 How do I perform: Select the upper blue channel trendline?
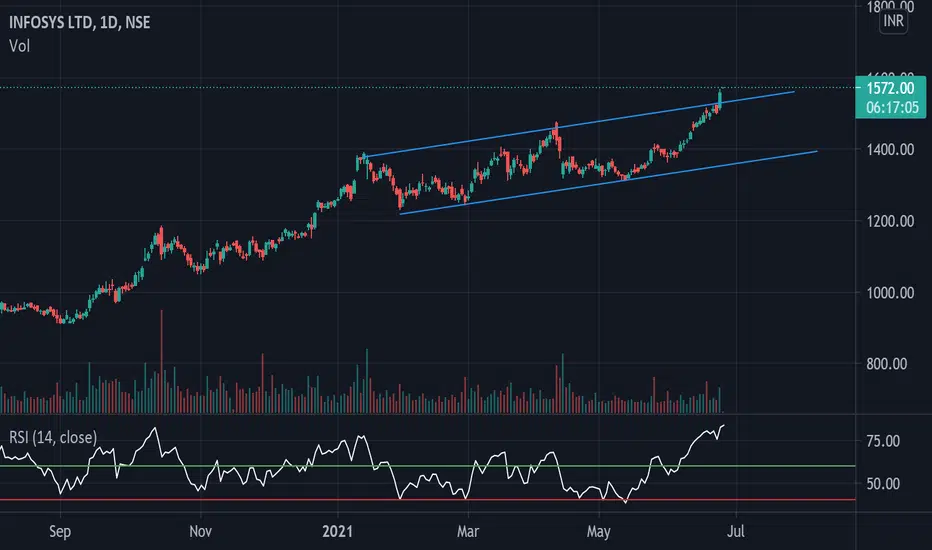(x=580, y=124)
